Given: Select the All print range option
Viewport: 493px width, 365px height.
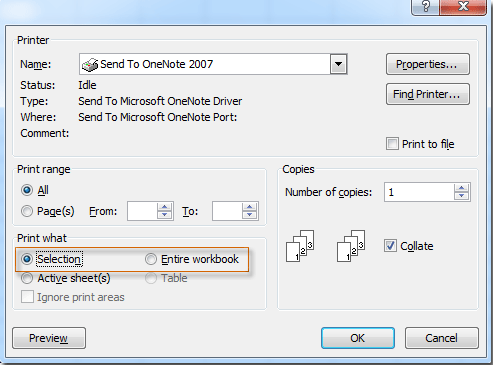Looking at the screenshot, I should 27,190.
